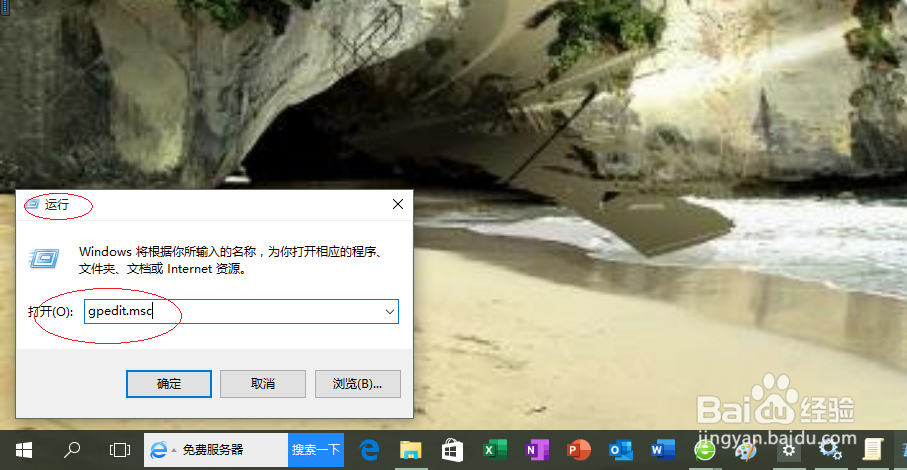Expand the 打开 command history dropdown arrow
Viewport: 907px width, 470px height.
pyautogui.click(x=390, y=312)
